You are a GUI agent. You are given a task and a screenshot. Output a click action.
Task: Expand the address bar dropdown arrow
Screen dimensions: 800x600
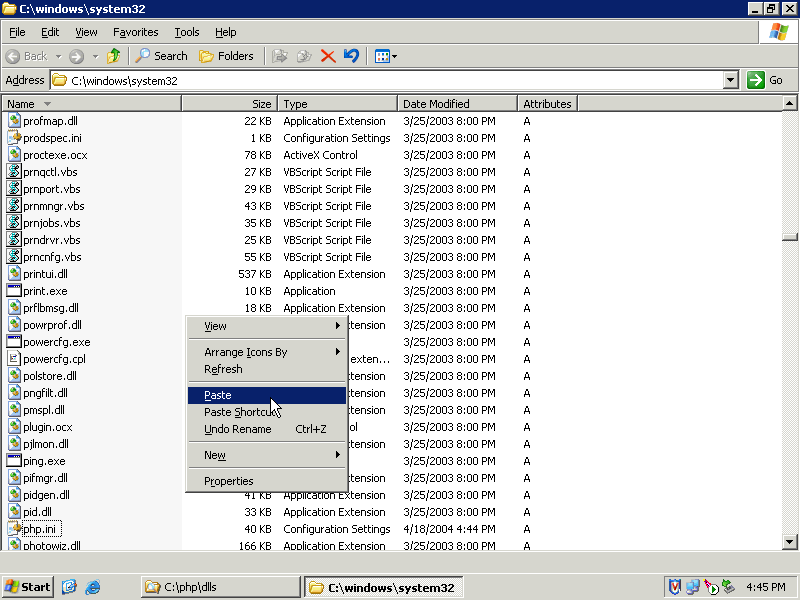(x=730, y=80)
